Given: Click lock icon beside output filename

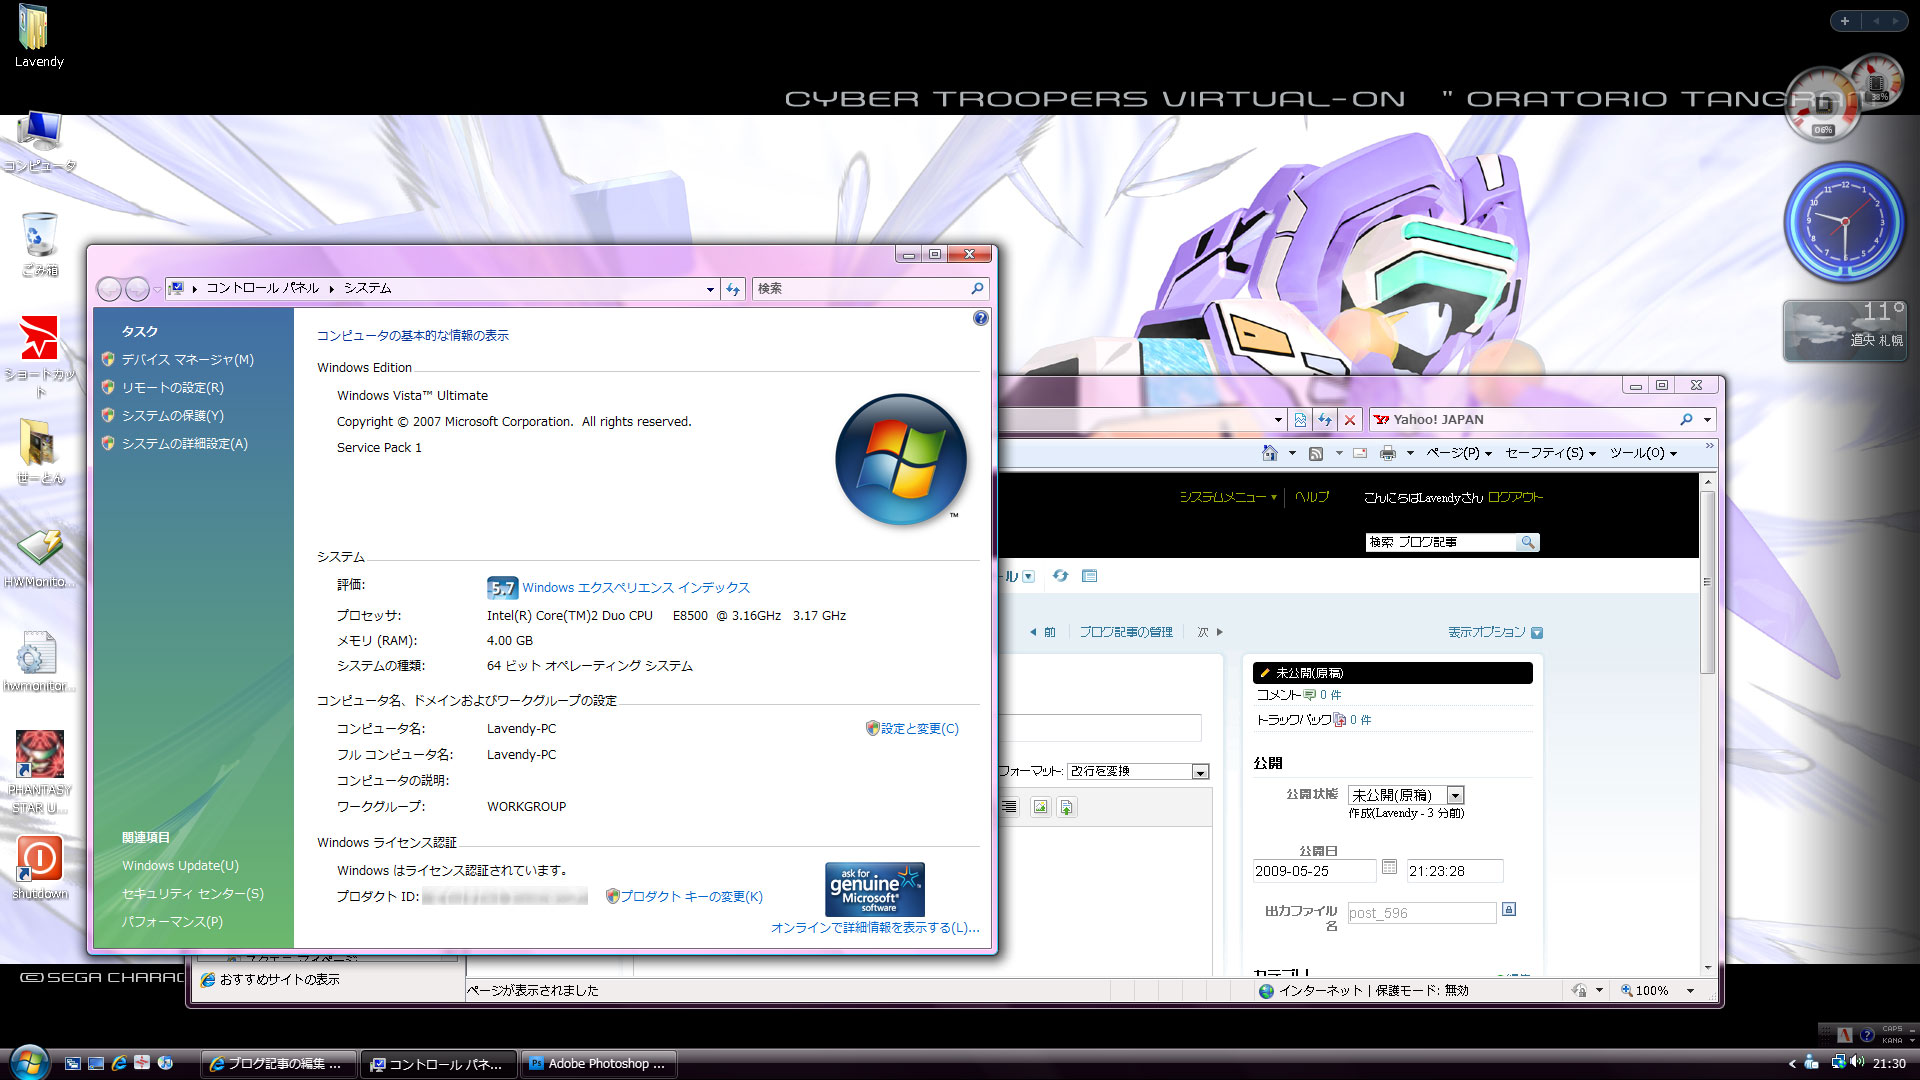Looking at the screenshot, I should (1509, 909).
